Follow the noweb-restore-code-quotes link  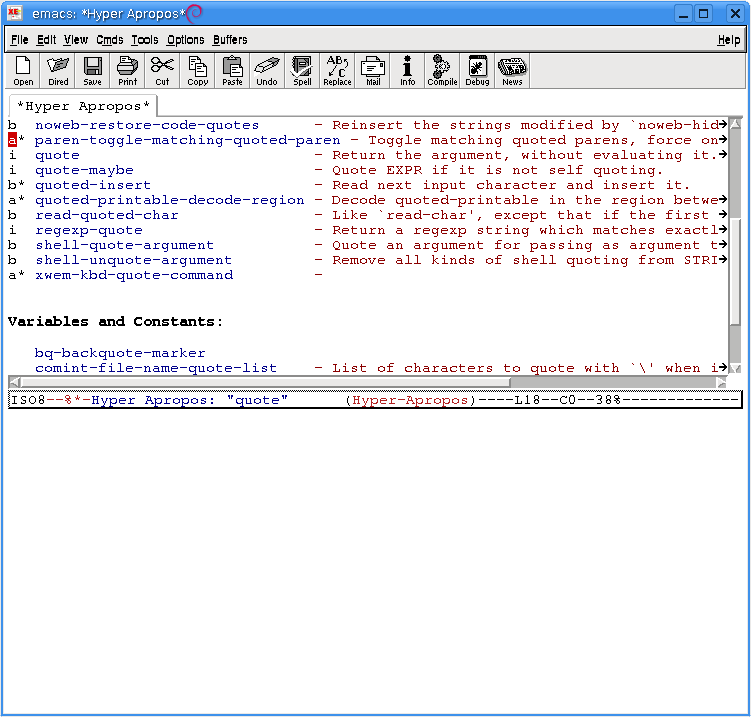point(147,125)
